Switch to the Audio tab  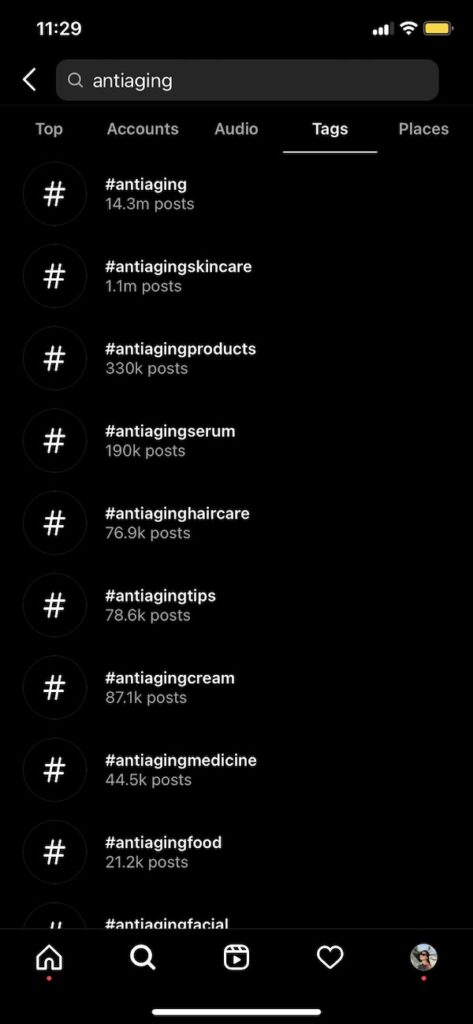[236, 129]
